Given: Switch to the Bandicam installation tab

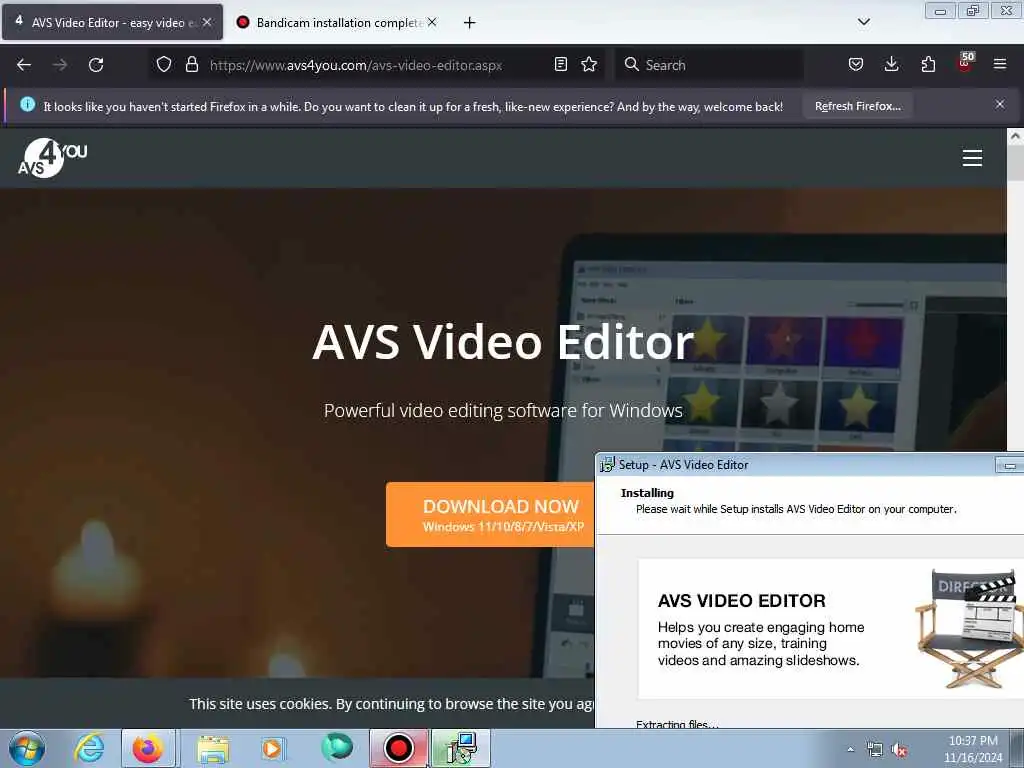Looking at the screenshot, I should coord(336,22).
